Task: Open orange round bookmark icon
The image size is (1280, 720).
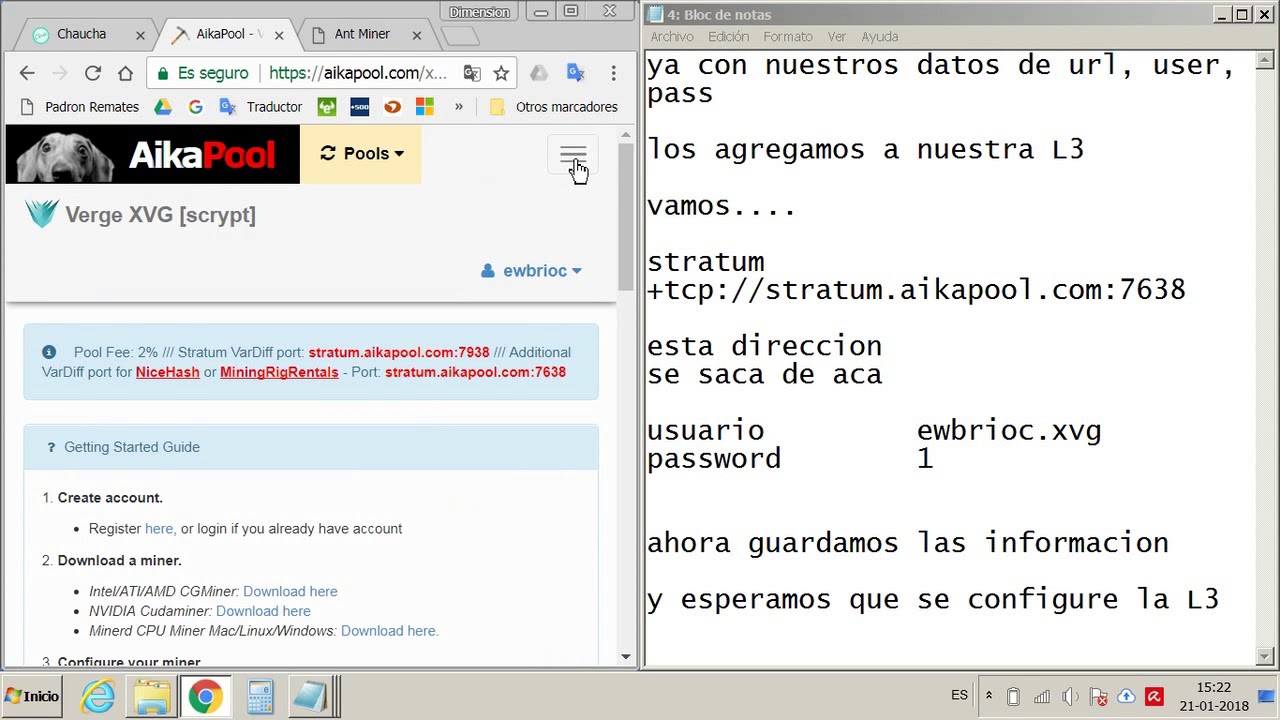Action: [393, 107]
